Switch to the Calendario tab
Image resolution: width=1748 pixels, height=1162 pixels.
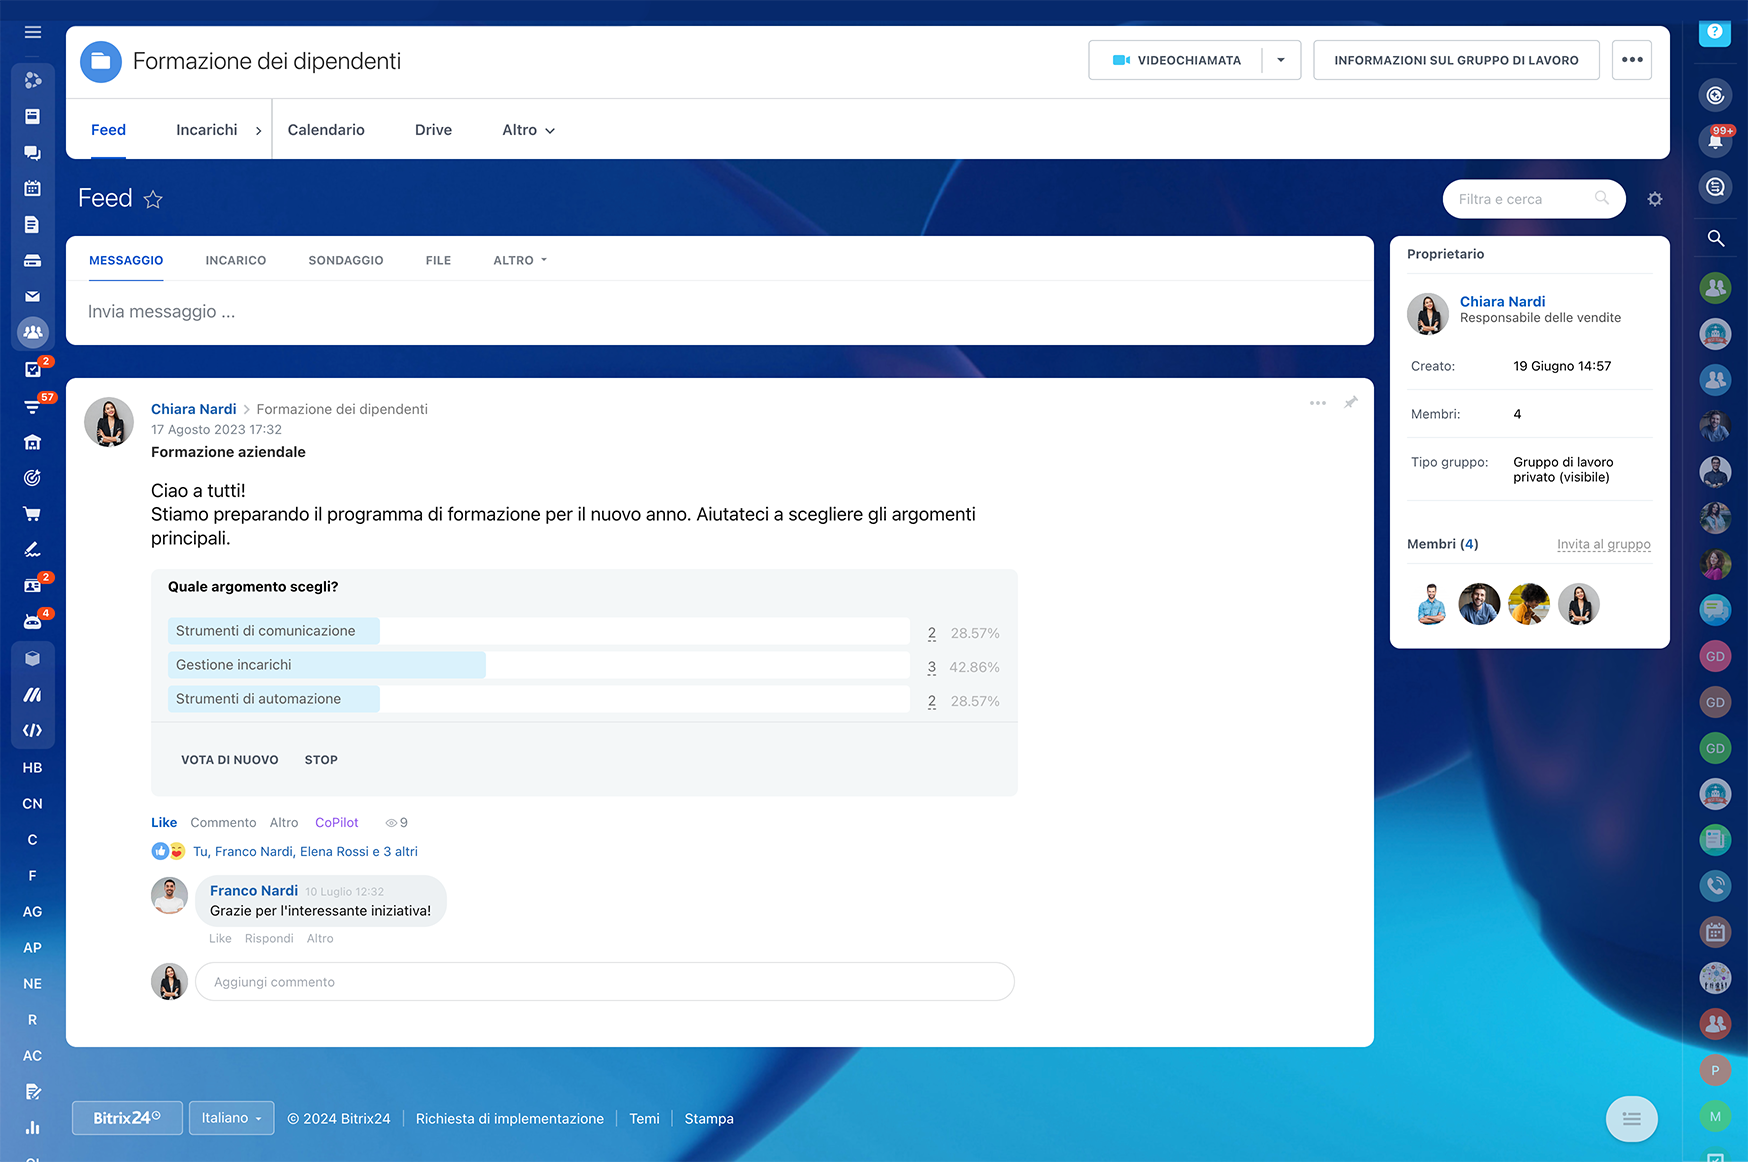[x=326, y=130]
